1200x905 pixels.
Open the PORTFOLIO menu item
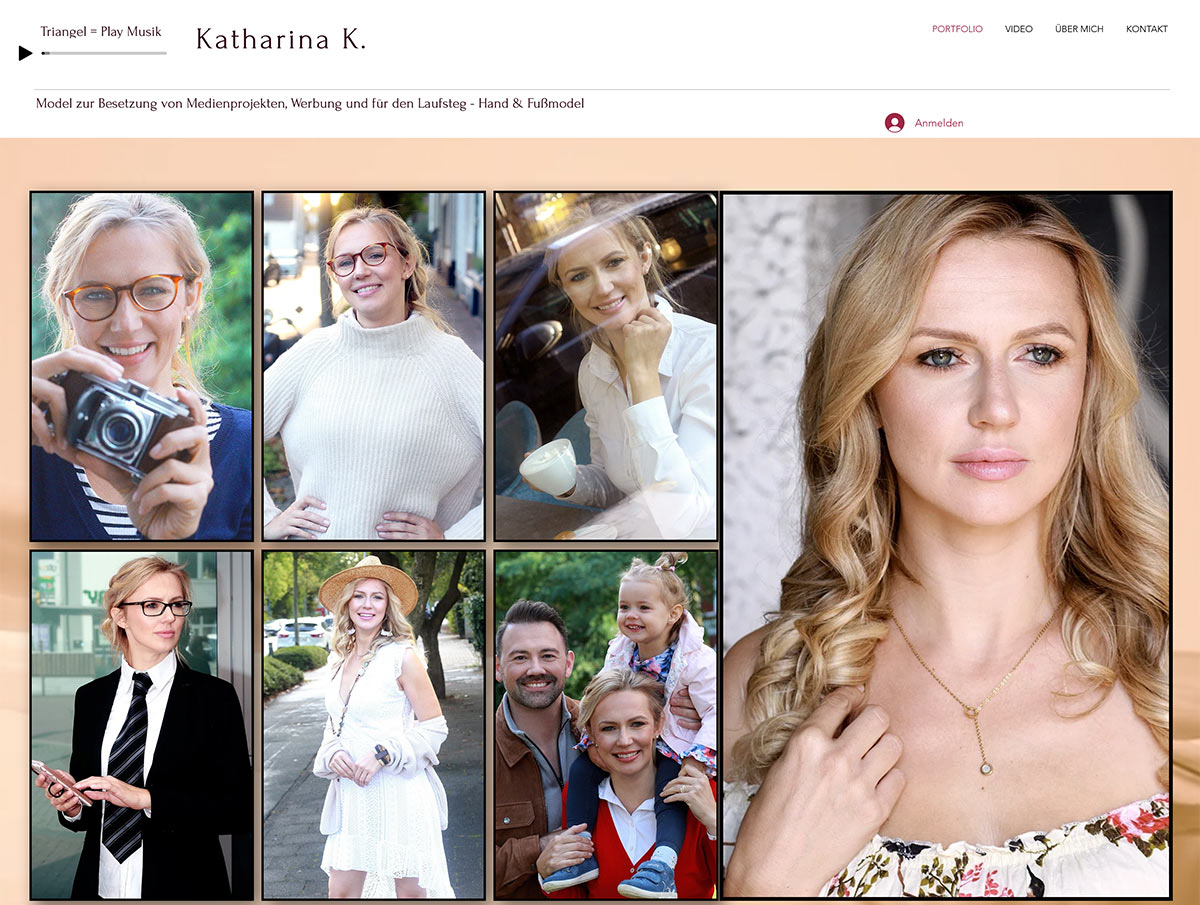(x=957, y=29)
